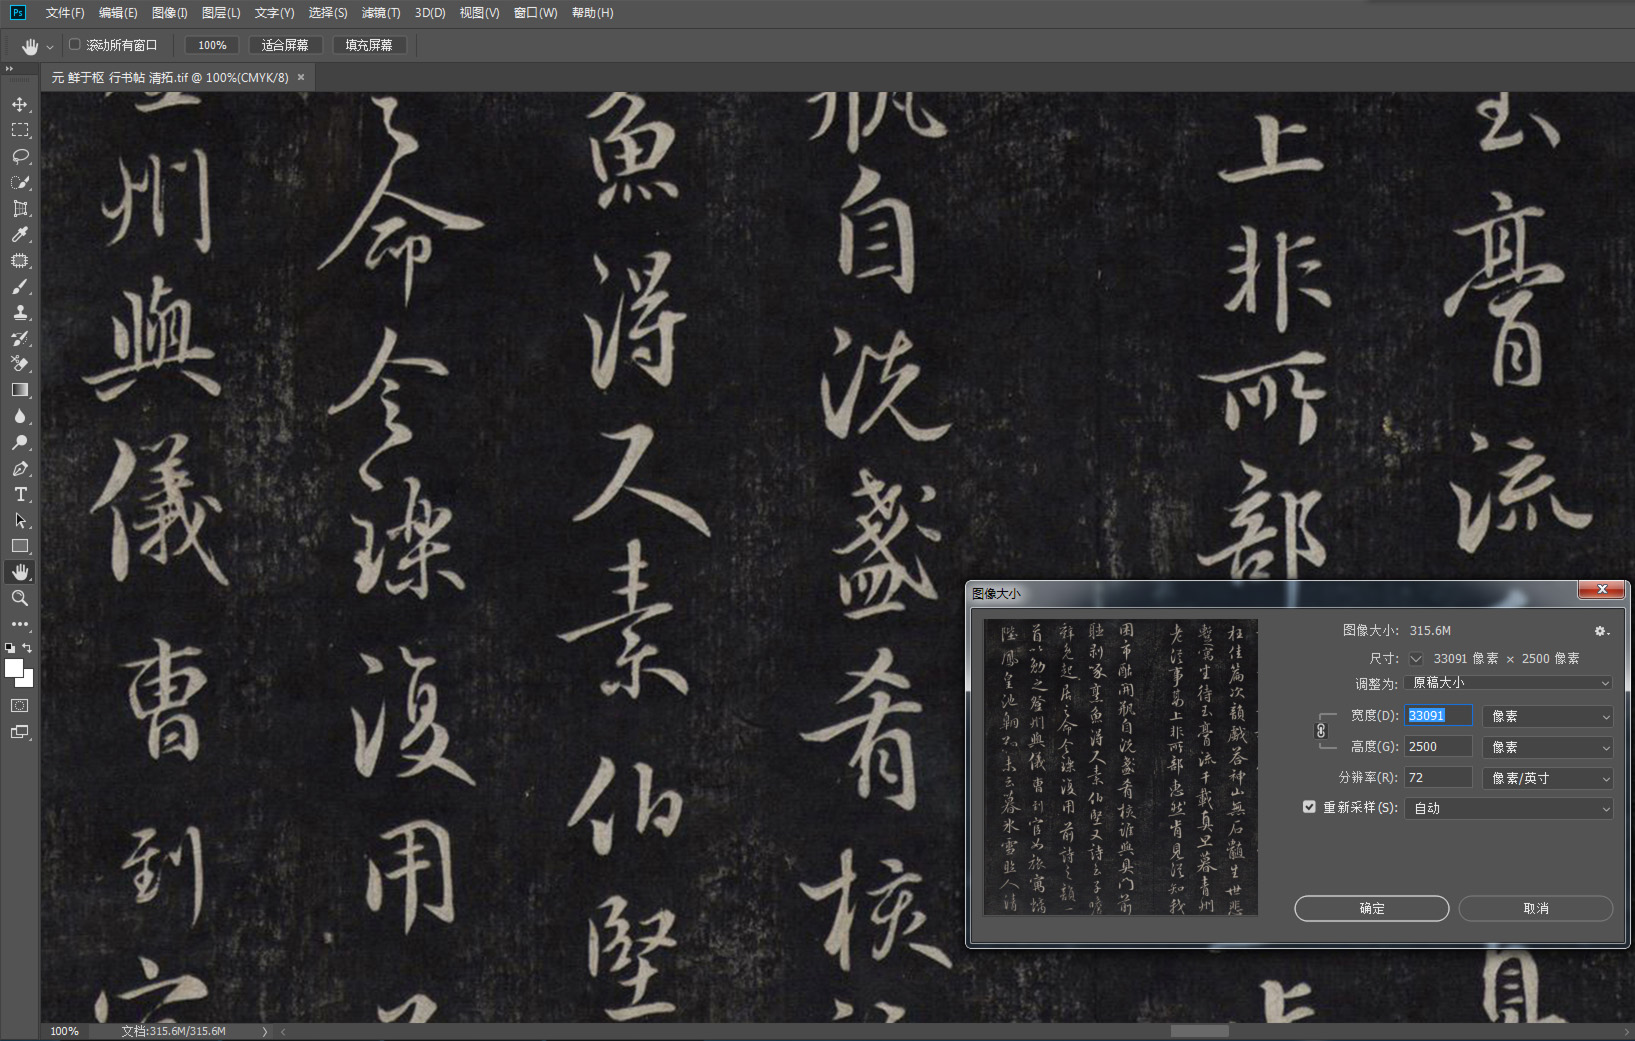This screenshot has width=1635, height=1041.
Task: Expand the 调整为 preset dropdown
Action: 1508,683
